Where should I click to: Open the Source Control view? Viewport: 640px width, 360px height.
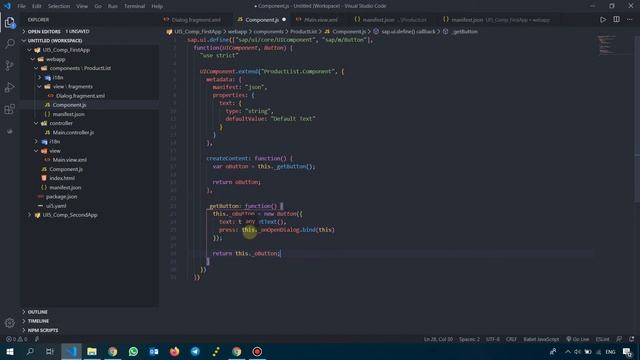tap(10, 65)
